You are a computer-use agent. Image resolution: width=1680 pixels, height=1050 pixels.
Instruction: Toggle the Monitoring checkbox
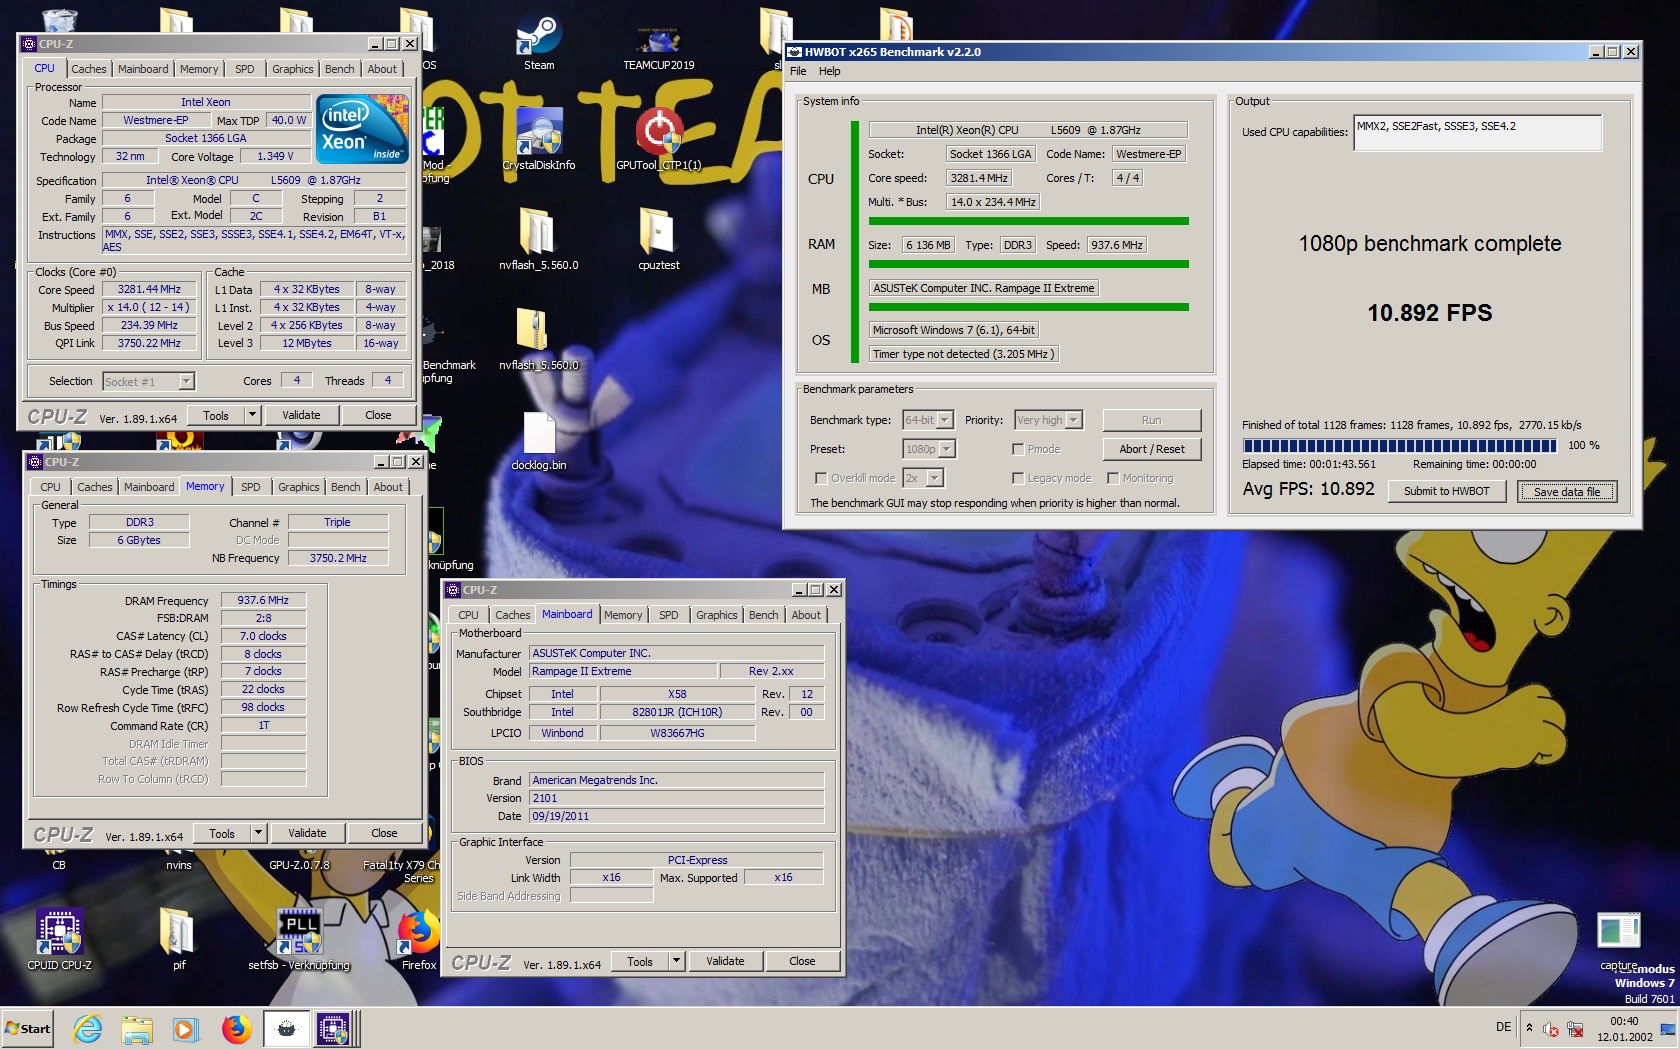(1113, 478)
